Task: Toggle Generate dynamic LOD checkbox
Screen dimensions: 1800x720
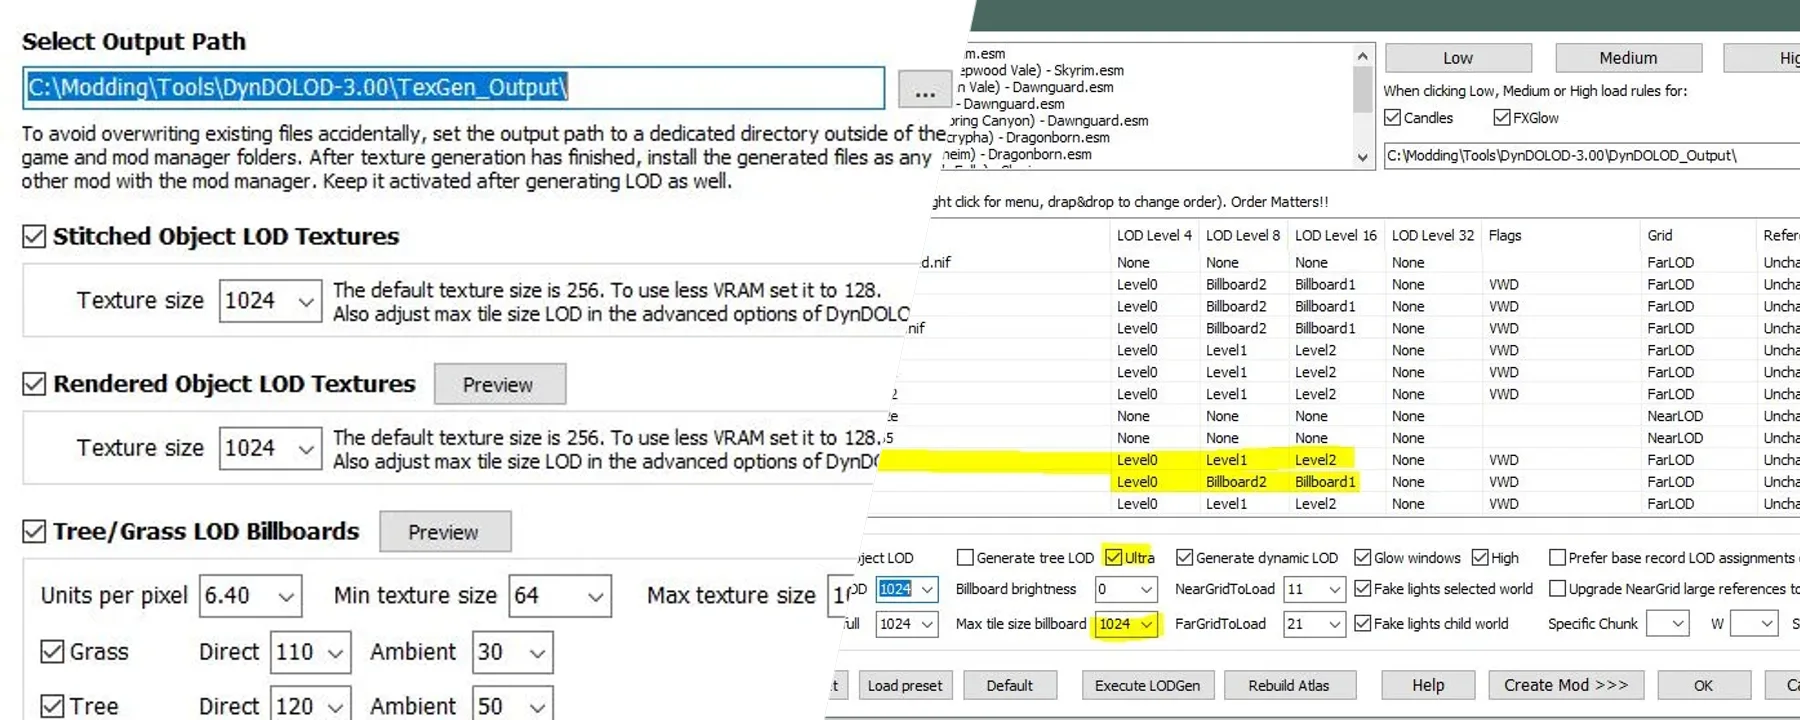Action: (1184, 557)
